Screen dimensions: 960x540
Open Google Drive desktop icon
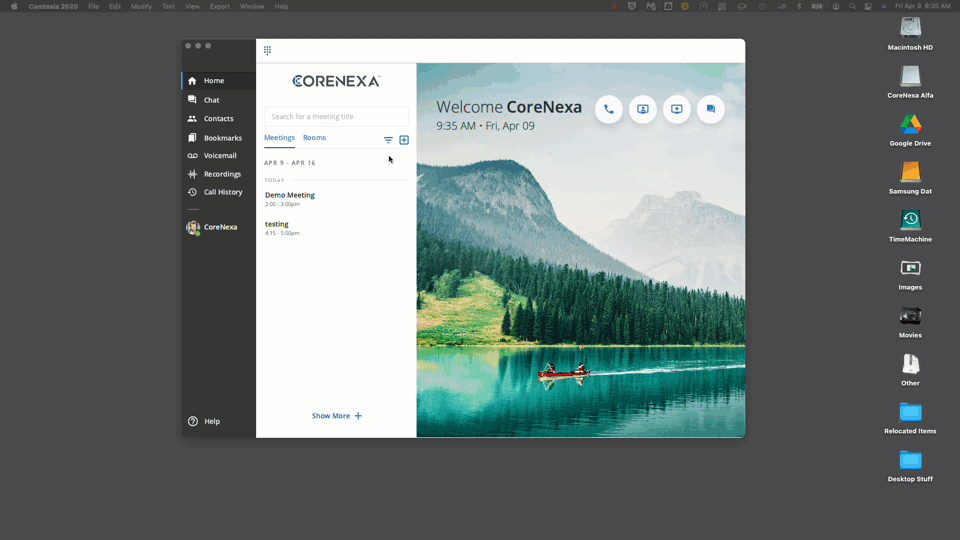pos(910,130)
